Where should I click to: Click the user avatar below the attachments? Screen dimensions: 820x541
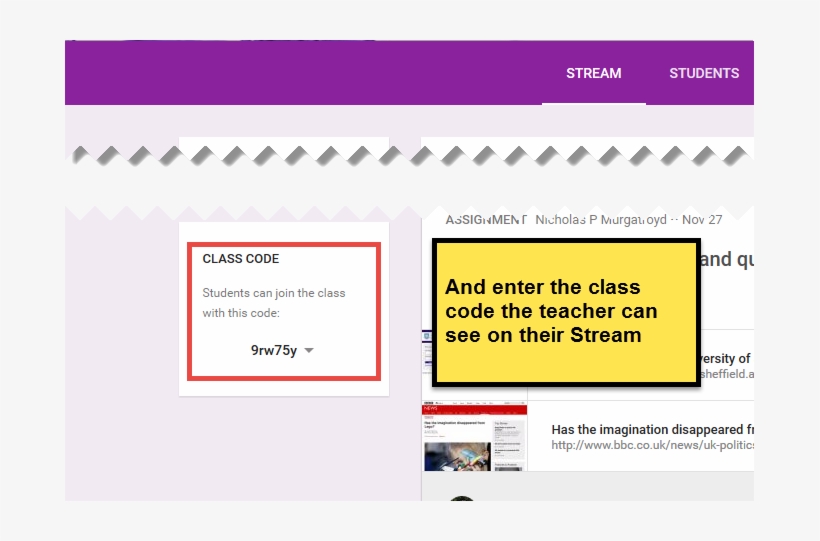pyautogui.click(x=462, y=497)
